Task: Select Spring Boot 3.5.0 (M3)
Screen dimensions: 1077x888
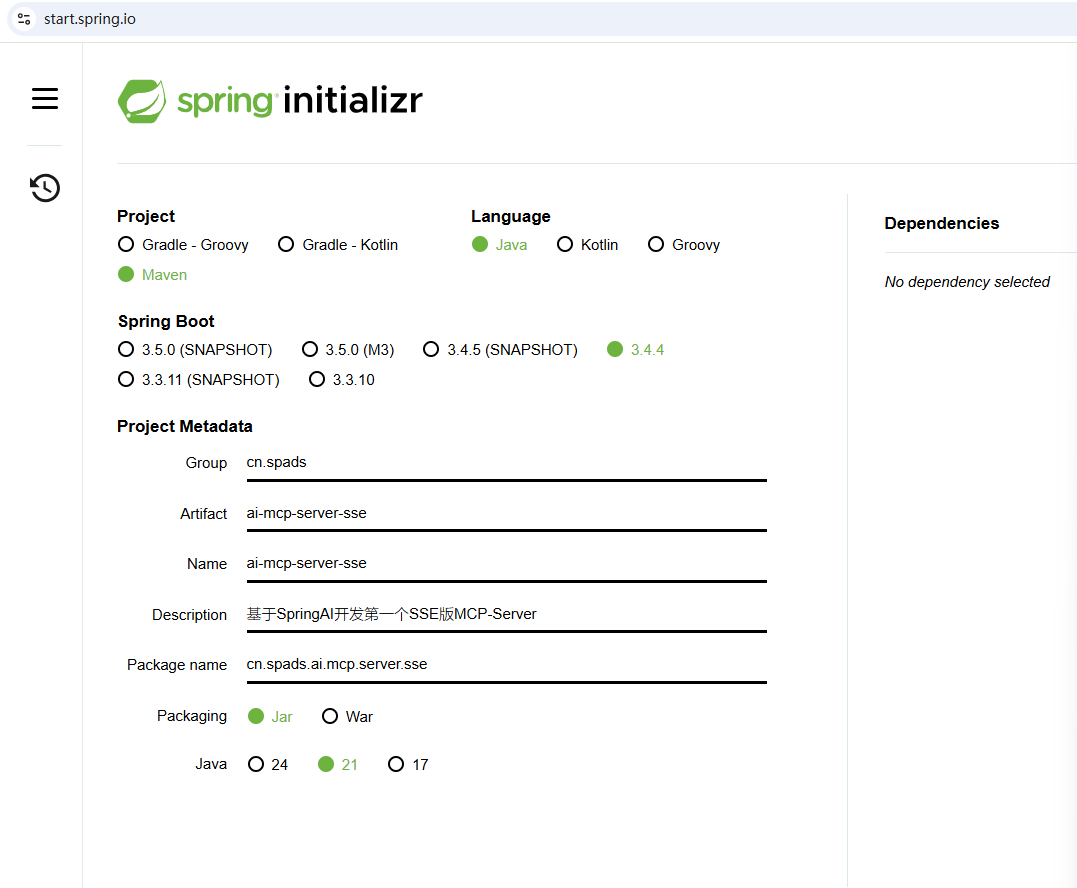Action: (348, 350)
